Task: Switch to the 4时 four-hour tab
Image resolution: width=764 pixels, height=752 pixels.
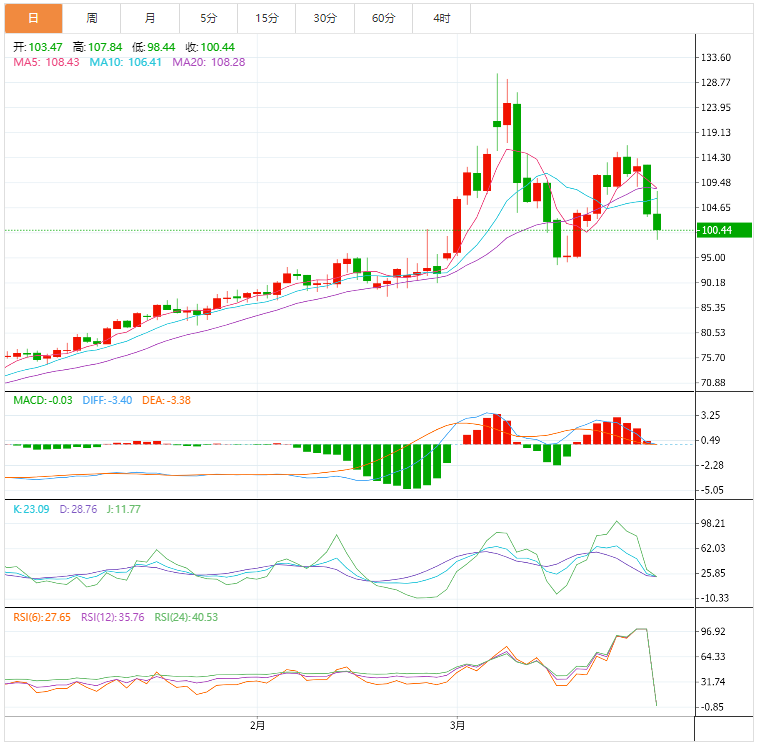Action: click(441, 18)
